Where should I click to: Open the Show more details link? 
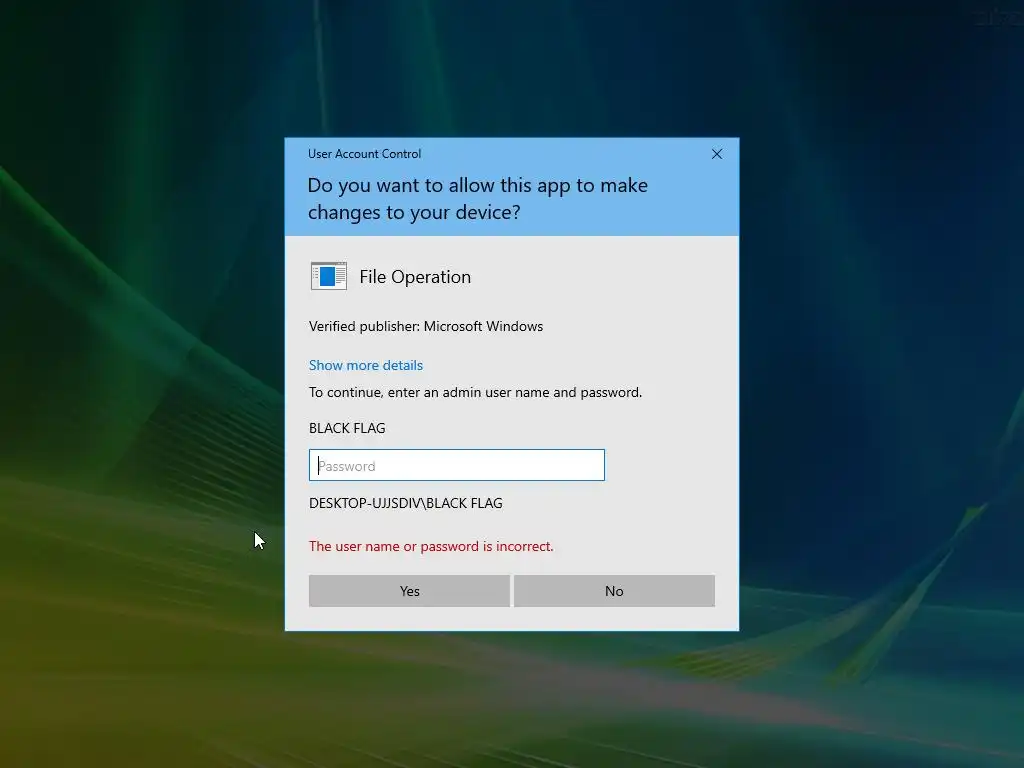click(x=366, y=365)
